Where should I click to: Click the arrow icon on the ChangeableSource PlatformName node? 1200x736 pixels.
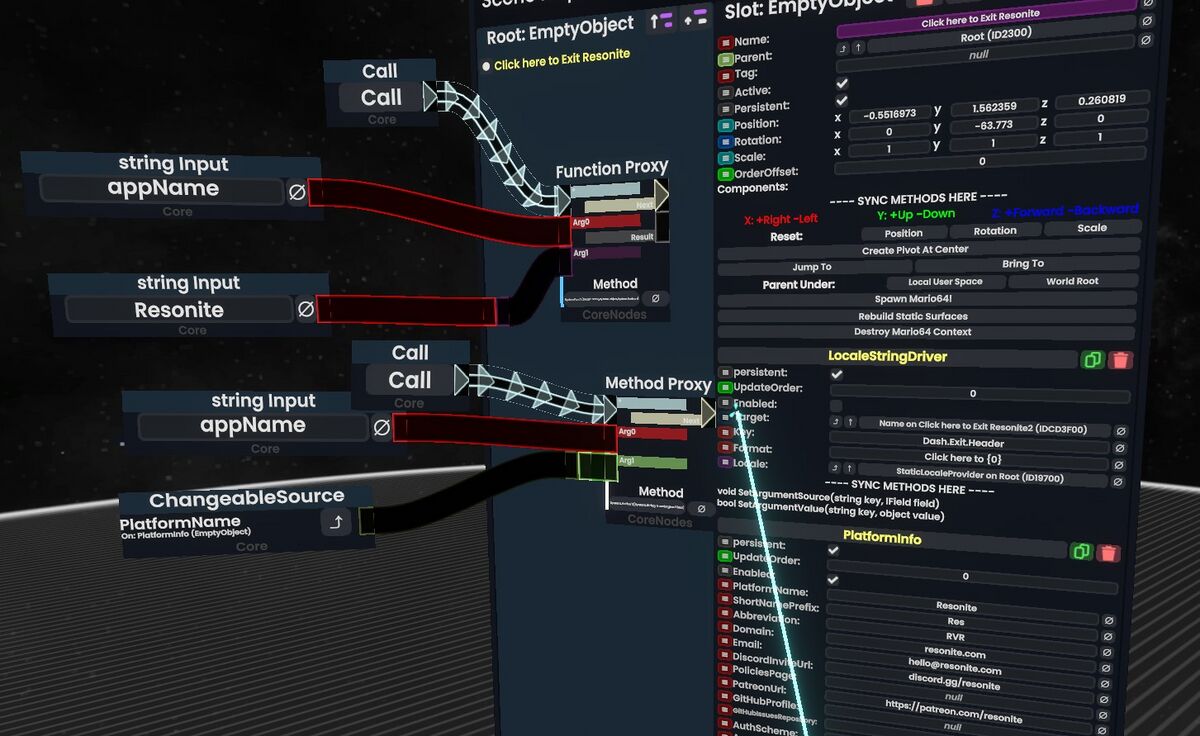pyautogui.click(x=338, y=523)
